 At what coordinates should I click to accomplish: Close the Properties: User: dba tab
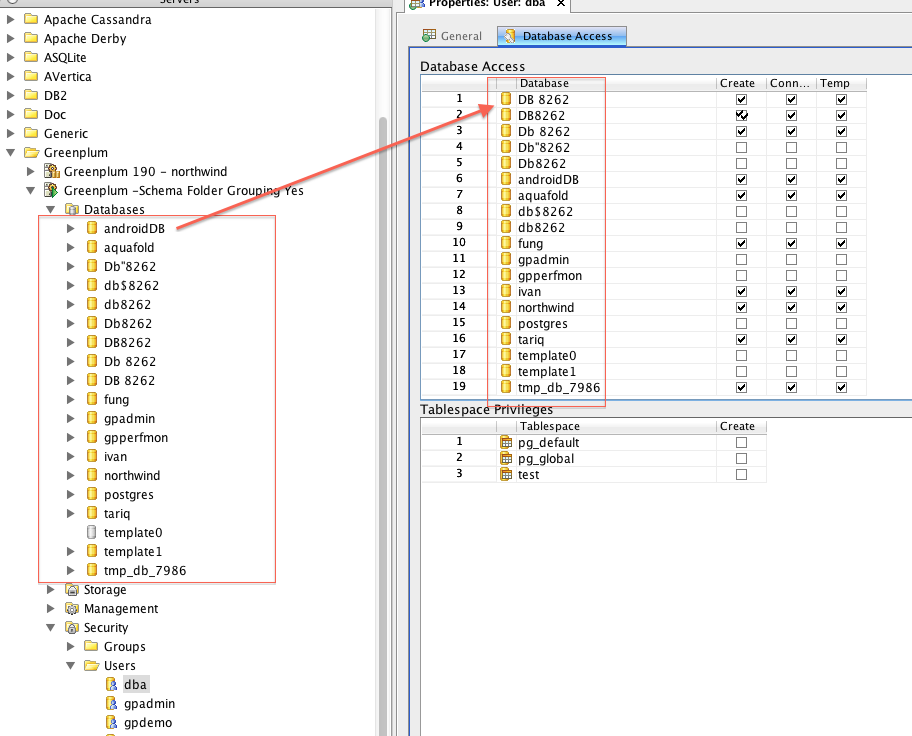(561, 3)
